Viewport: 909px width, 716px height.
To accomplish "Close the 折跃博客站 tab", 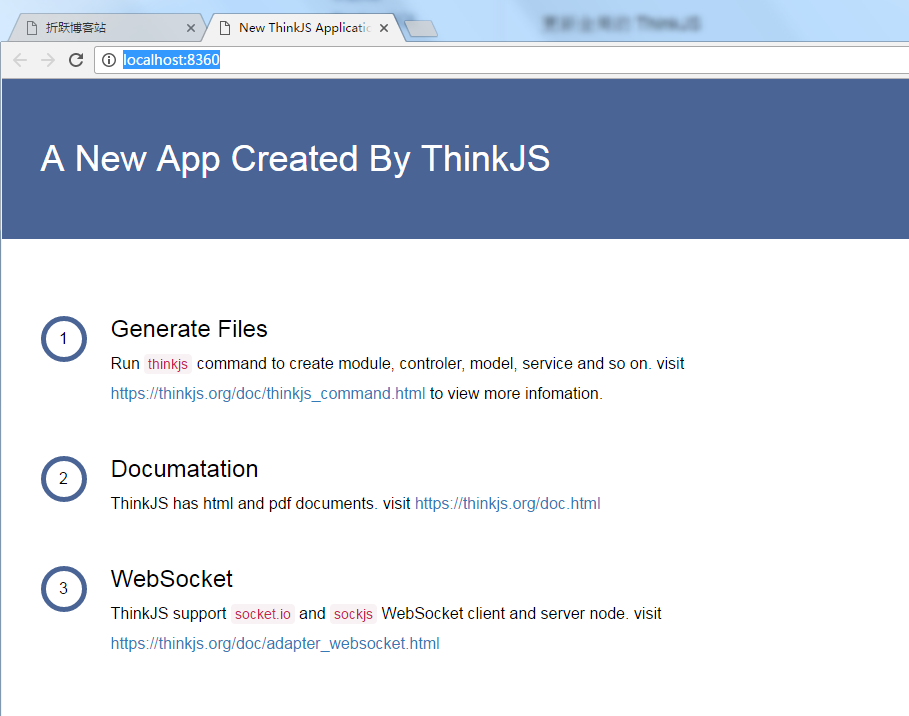I will tap(191, 28).
